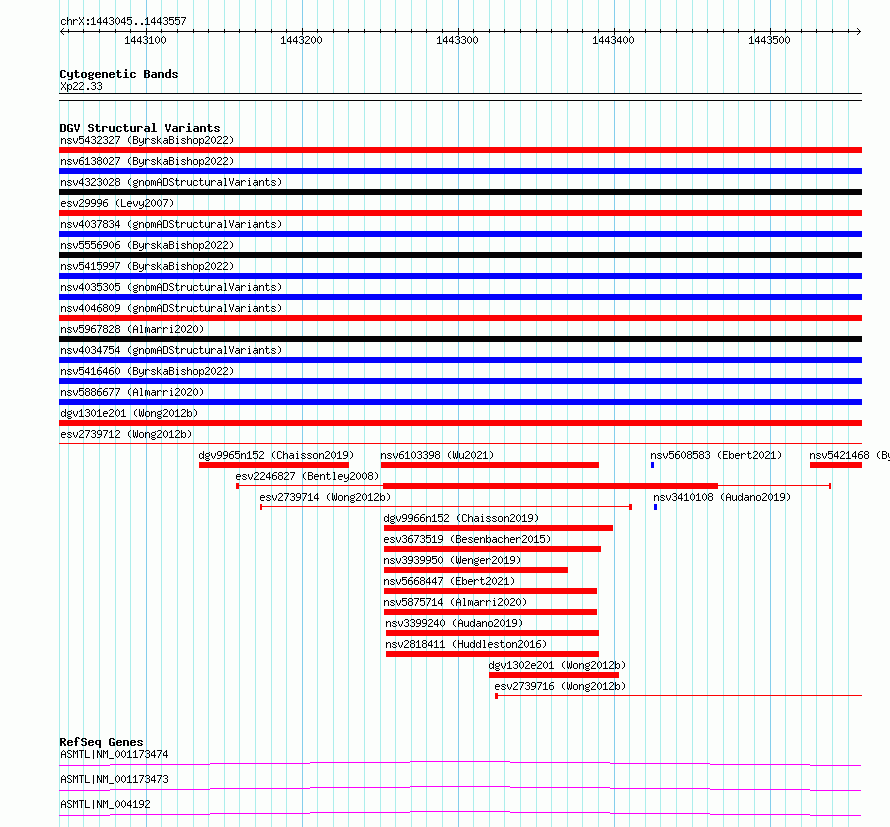Click nsv4046809 (gnomADStructuralVariants) label
The width and height of the screenshot is (890, 827).
coord(171,308)
